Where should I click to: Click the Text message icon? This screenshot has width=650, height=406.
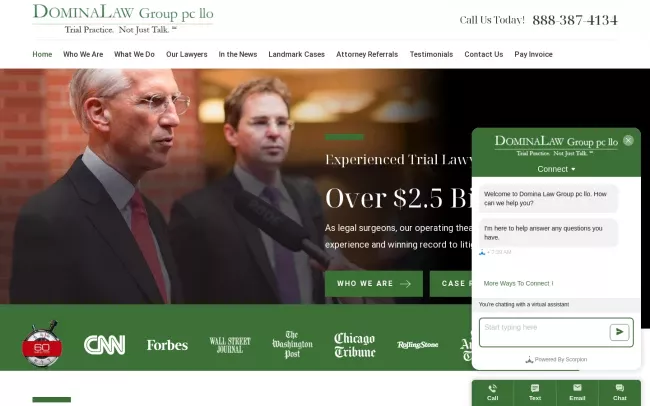click(535, 389)
